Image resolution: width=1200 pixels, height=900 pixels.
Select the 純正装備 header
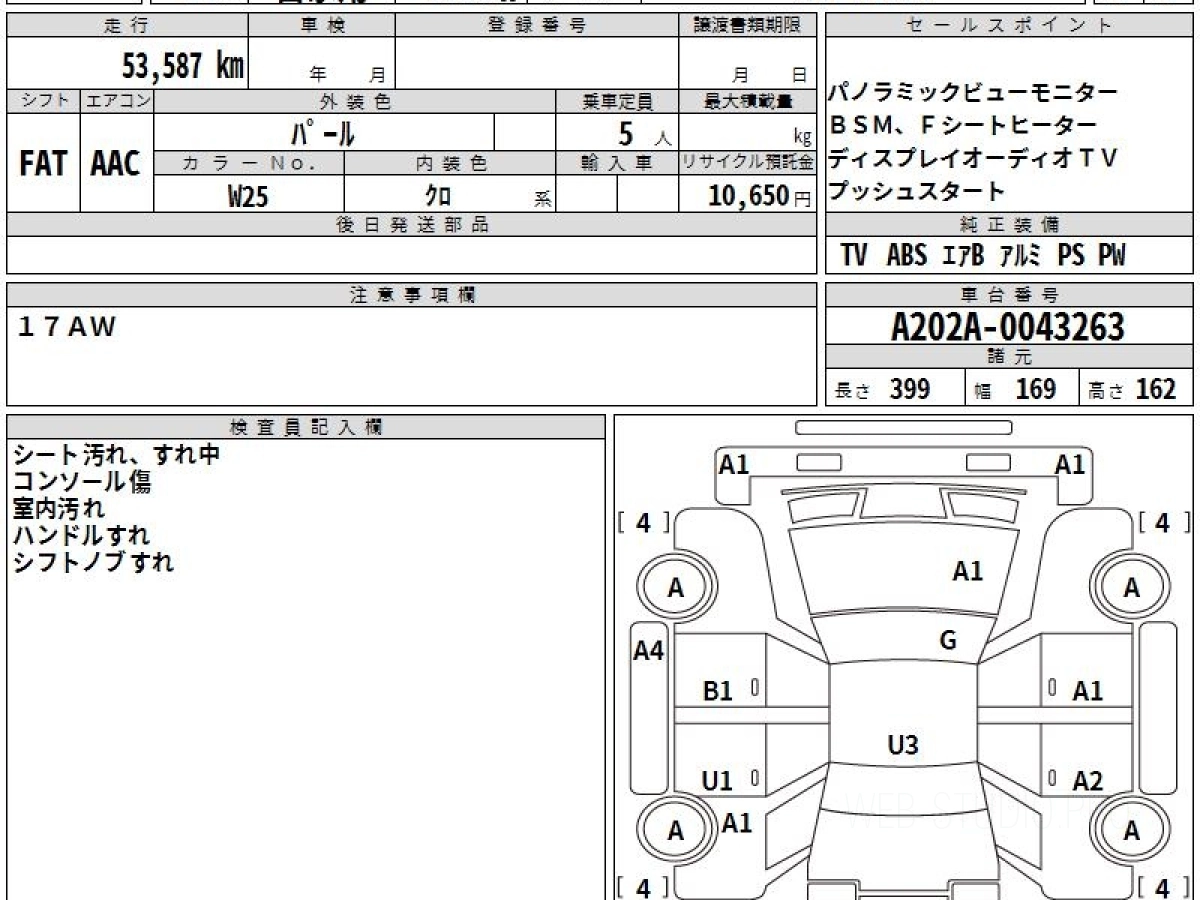click(1010, 225)
